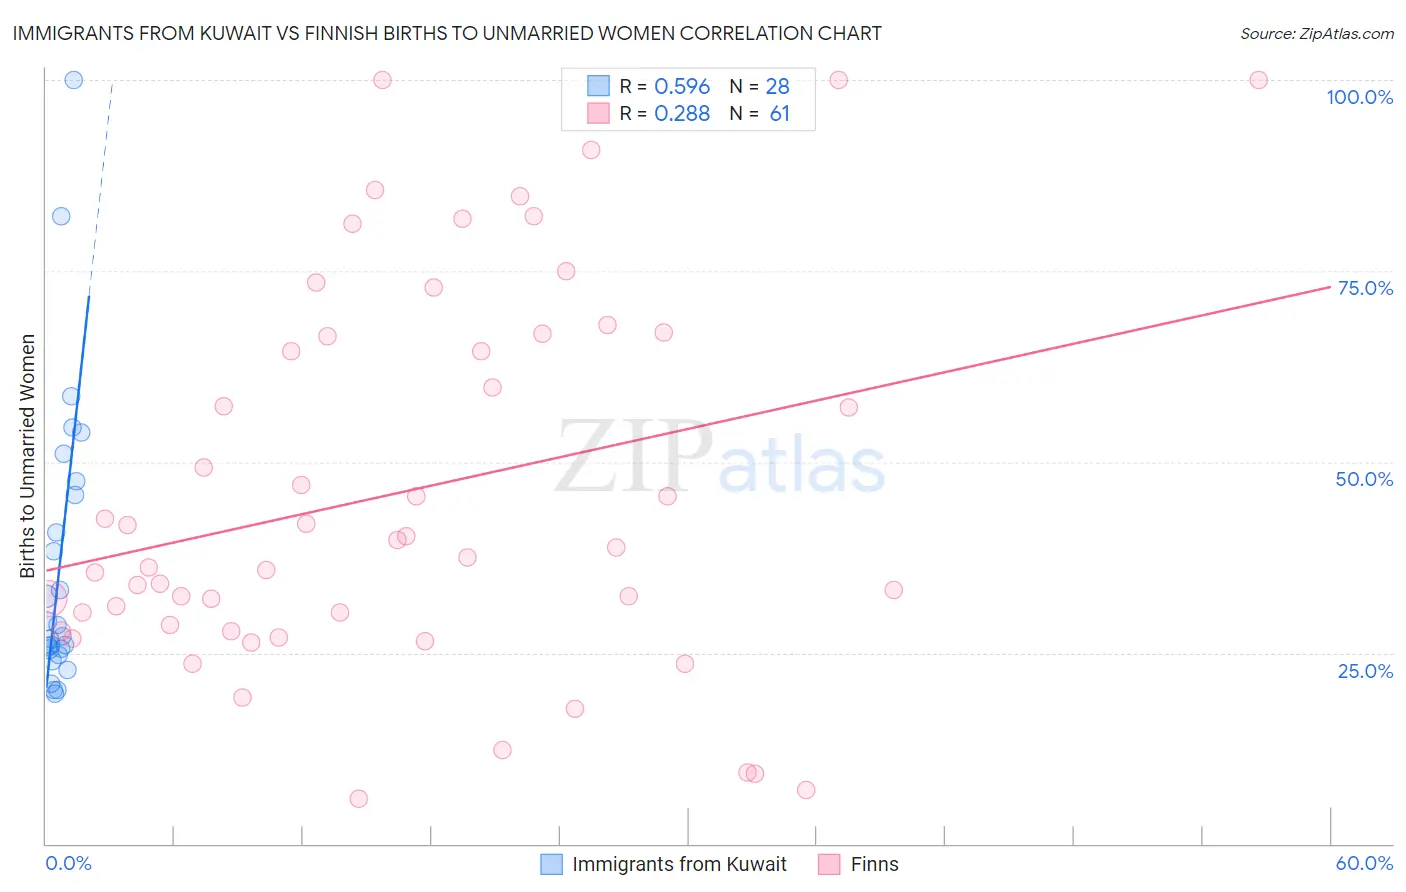Click the Births to Unmarried Women axis title
1406x892 pixels.
click(x=27, y=456)
